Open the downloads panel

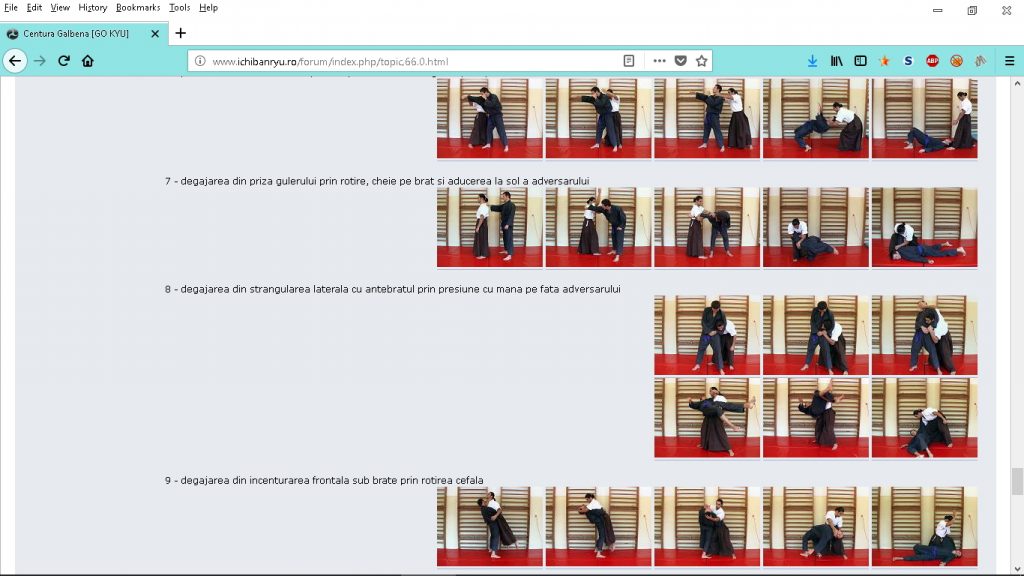click(x=812, y=61)
